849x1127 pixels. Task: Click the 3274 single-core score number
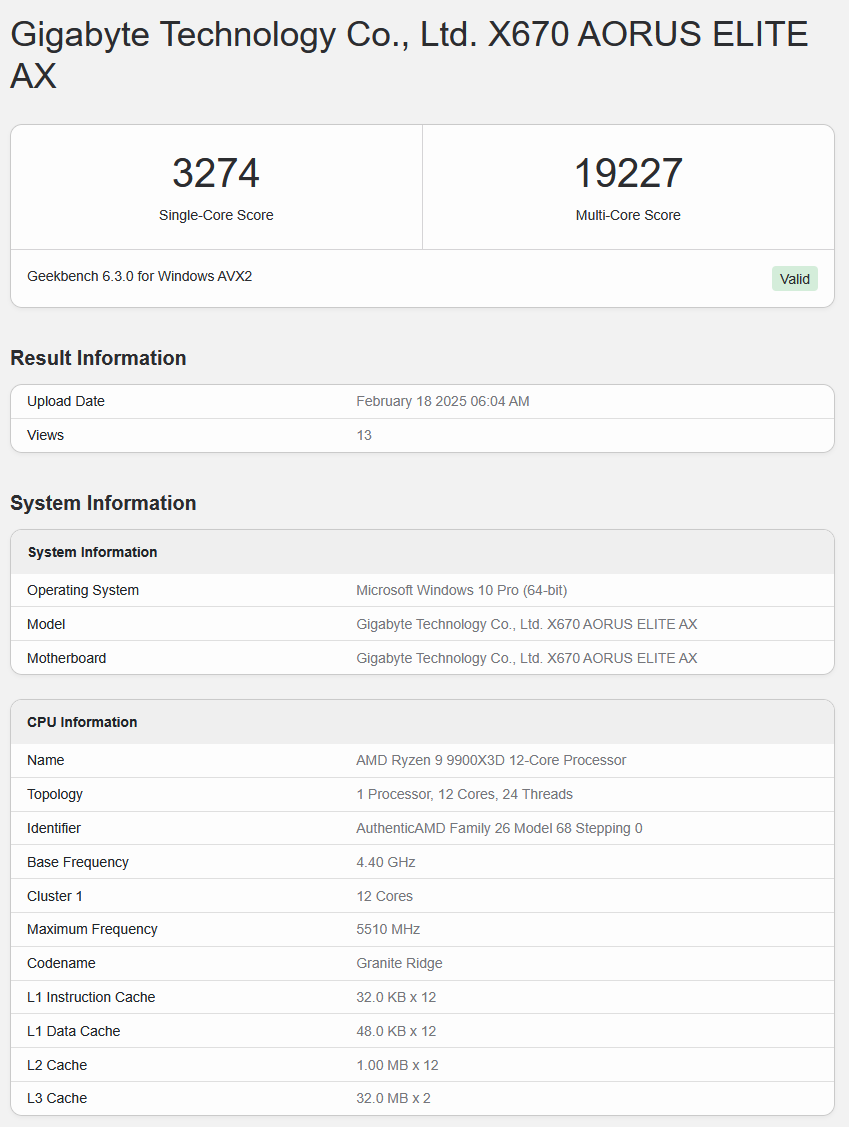click(x=215, y=173)
